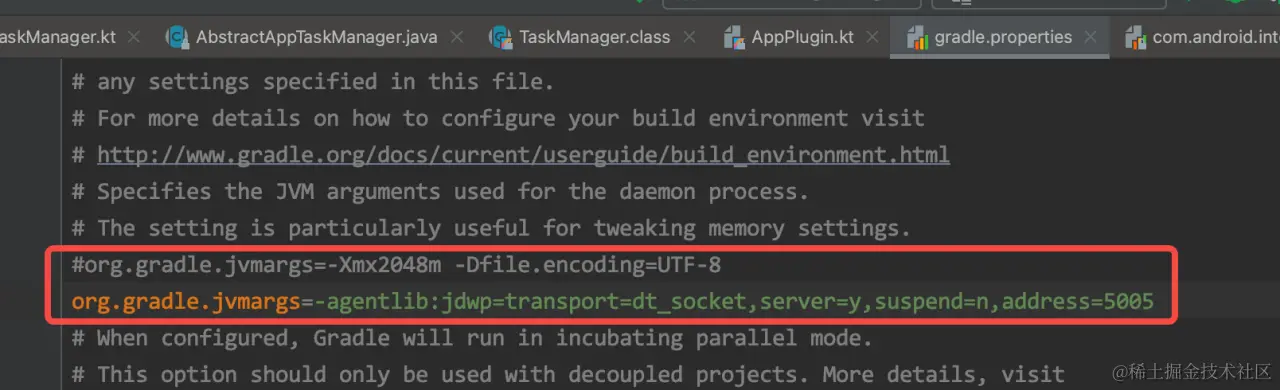
Task: Click the AppPlugin.kt Kotlin file icon
Action: 734,38
